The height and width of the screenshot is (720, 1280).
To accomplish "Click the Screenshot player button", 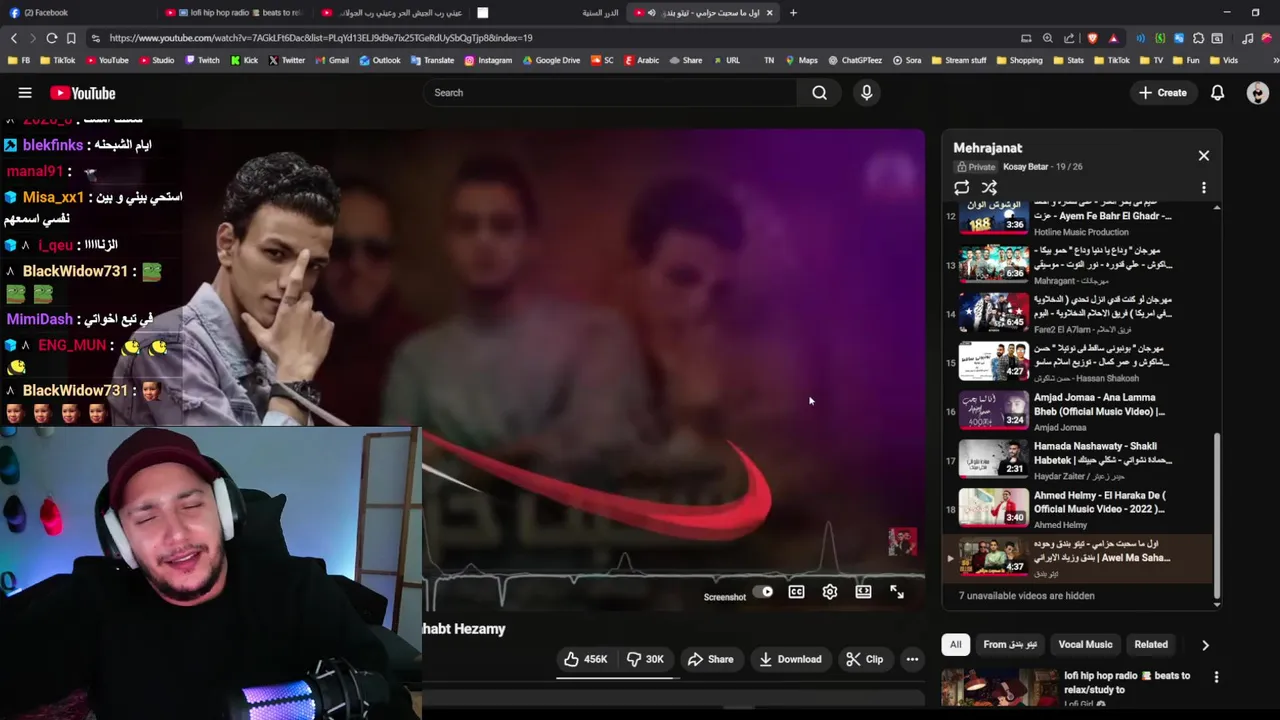I will pyautogui.click(x=725, y=597).
